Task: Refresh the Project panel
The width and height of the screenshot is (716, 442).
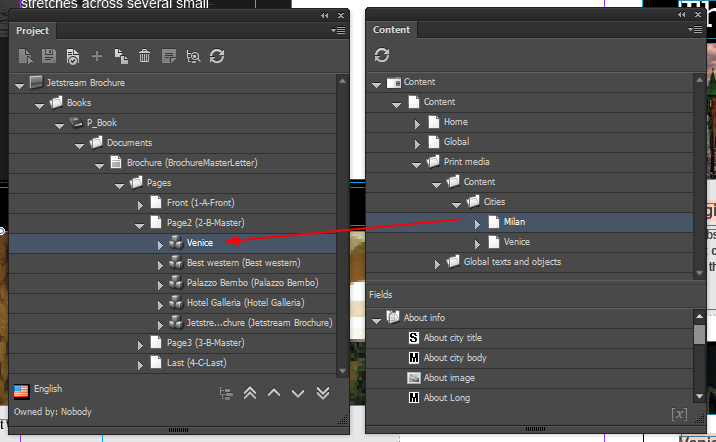Action: 216,57
